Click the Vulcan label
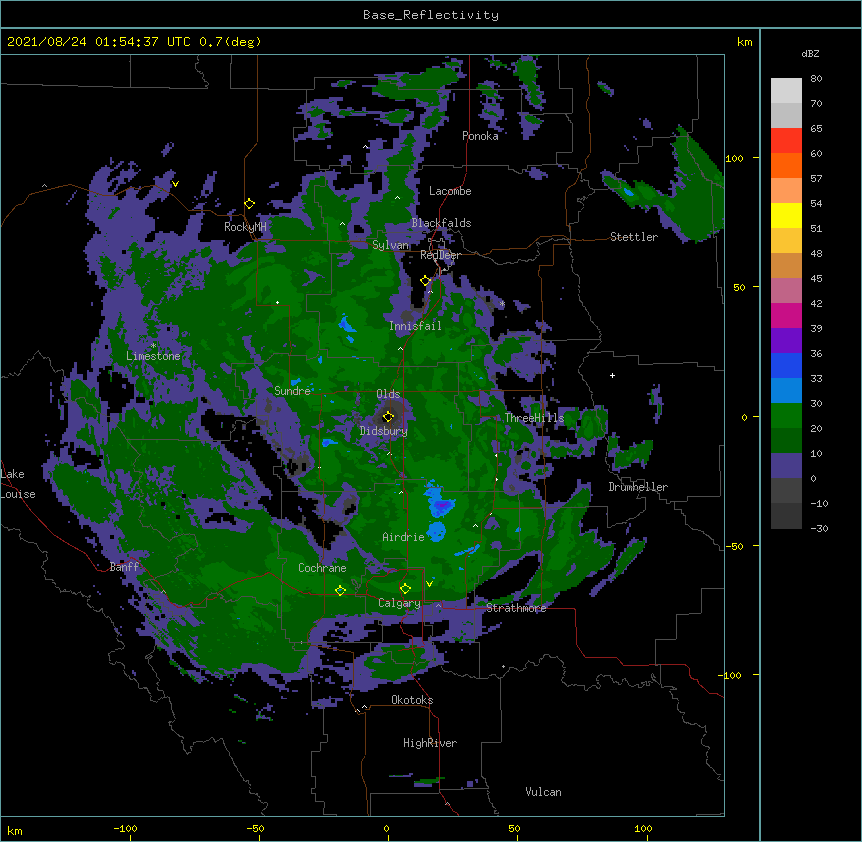The height and width of the screenshot is (842, 862). click(543, 792)
